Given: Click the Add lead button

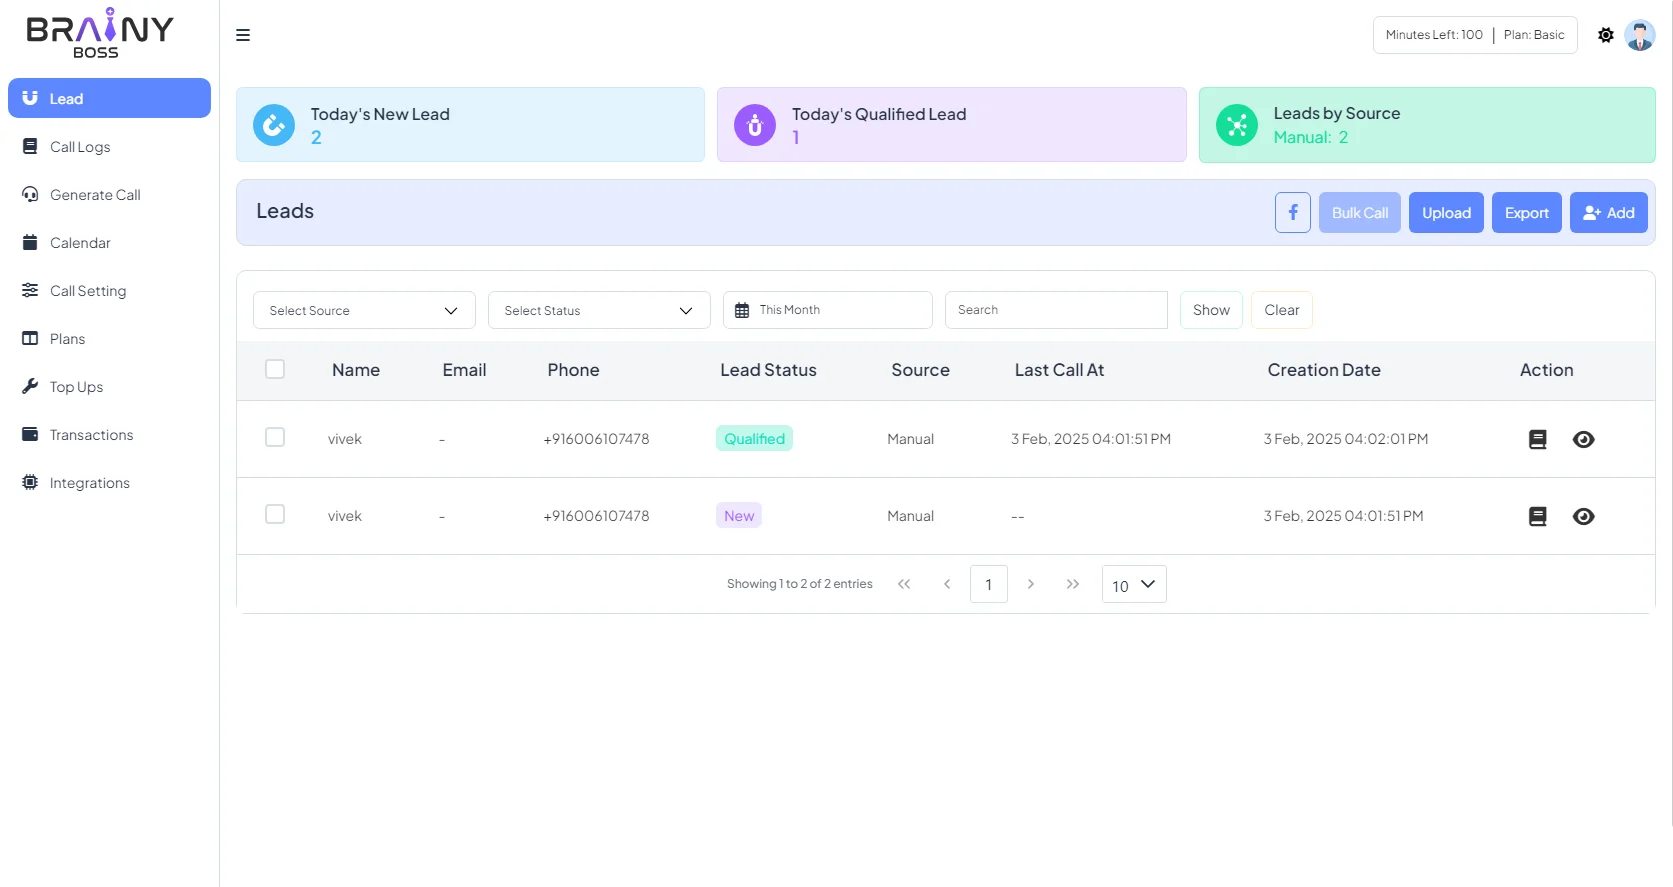Looking at the screenshot, I should 1609,213.
